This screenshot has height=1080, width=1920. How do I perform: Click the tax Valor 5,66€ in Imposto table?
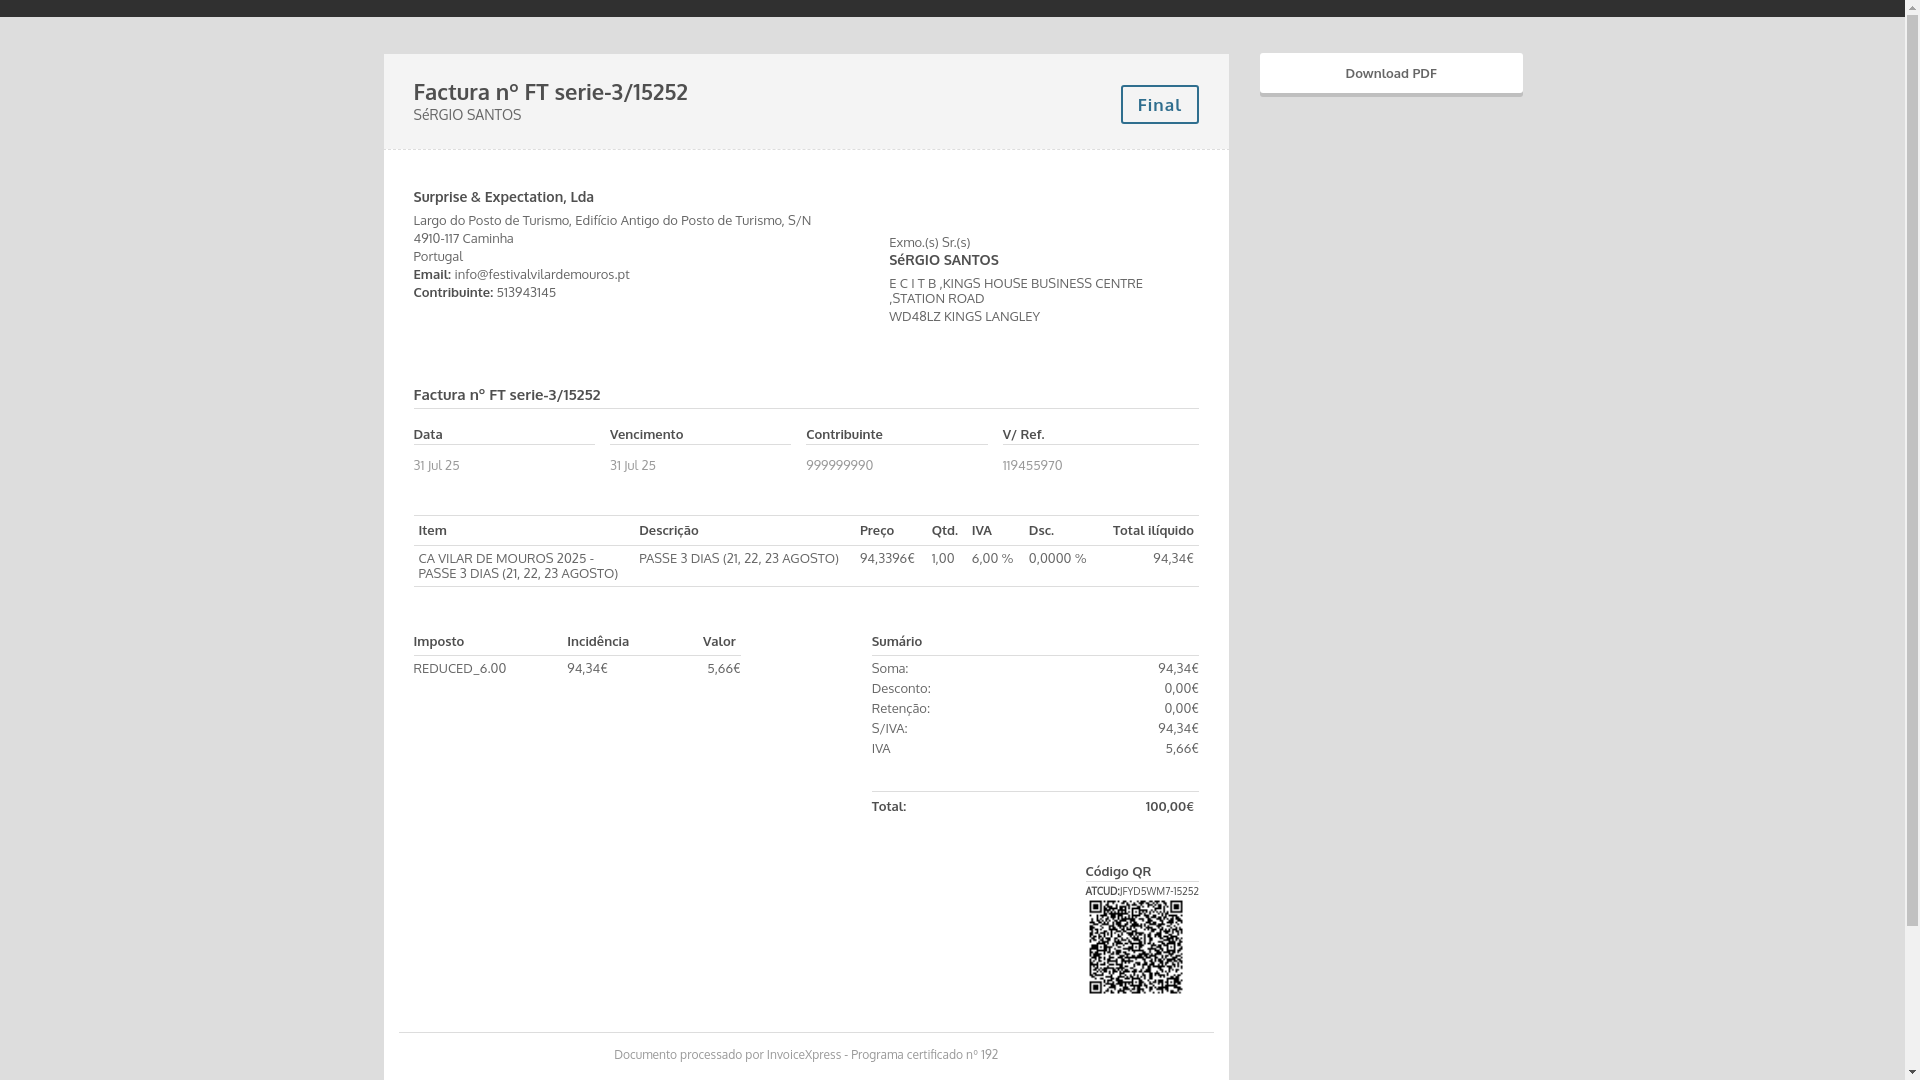click(723, 669)
